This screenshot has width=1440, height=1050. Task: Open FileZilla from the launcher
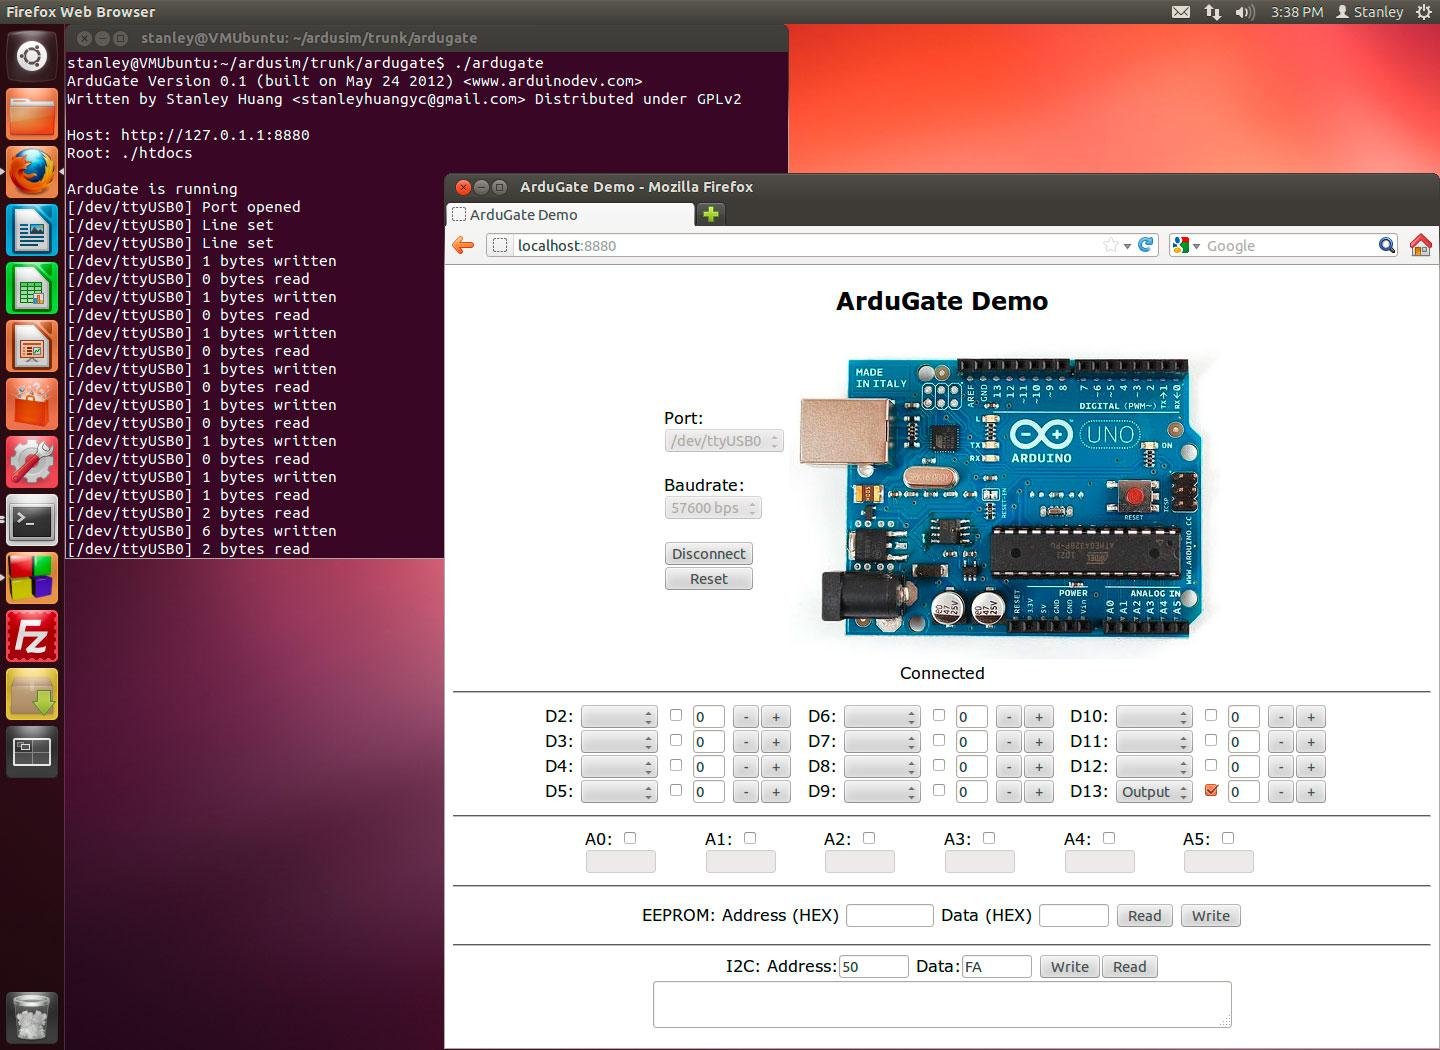coord(31,636)
